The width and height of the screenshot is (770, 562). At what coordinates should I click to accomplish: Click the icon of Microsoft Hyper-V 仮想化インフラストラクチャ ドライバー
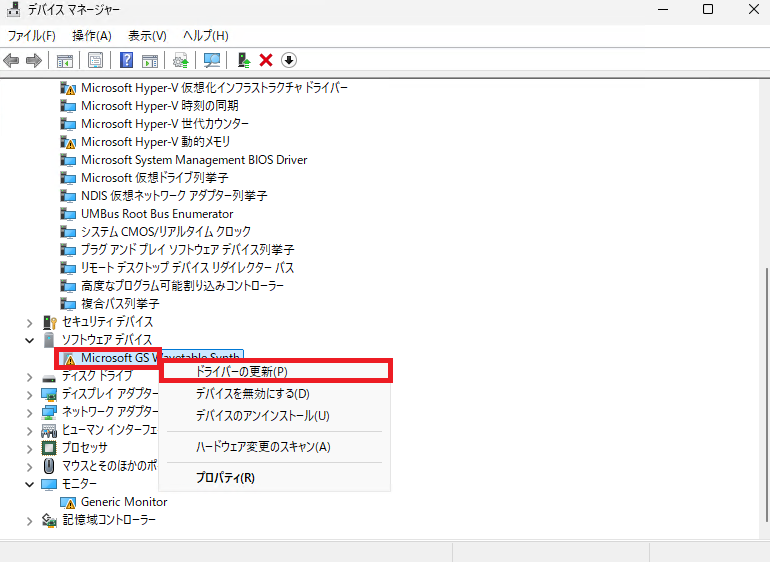click(x=68, y=88)
